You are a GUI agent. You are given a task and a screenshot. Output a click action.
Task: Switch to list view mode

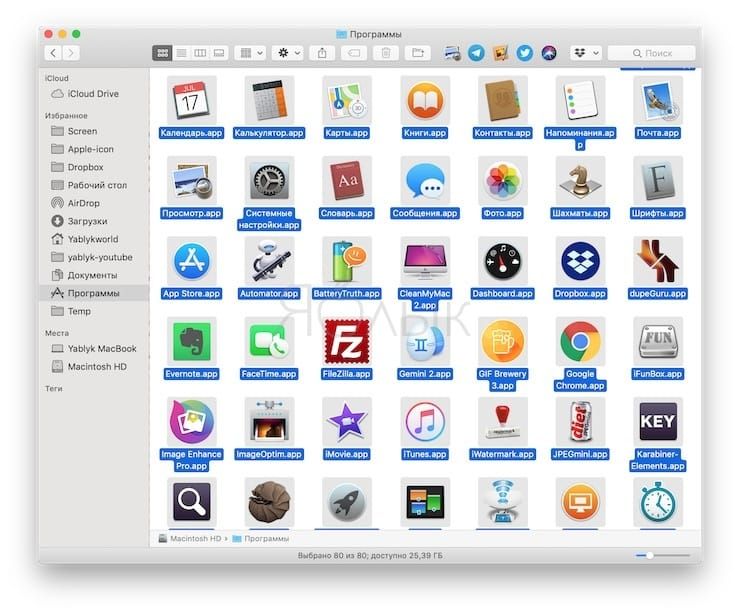click(x=181, y=53)
